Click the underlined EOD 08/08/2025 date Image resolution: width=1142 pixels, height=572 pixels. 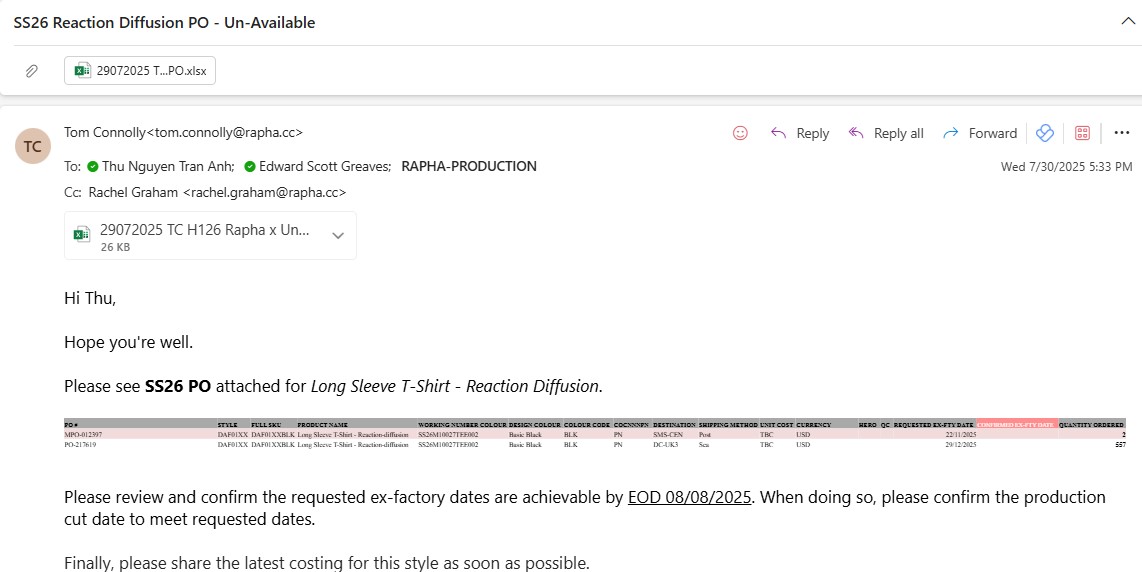(689, 497)
